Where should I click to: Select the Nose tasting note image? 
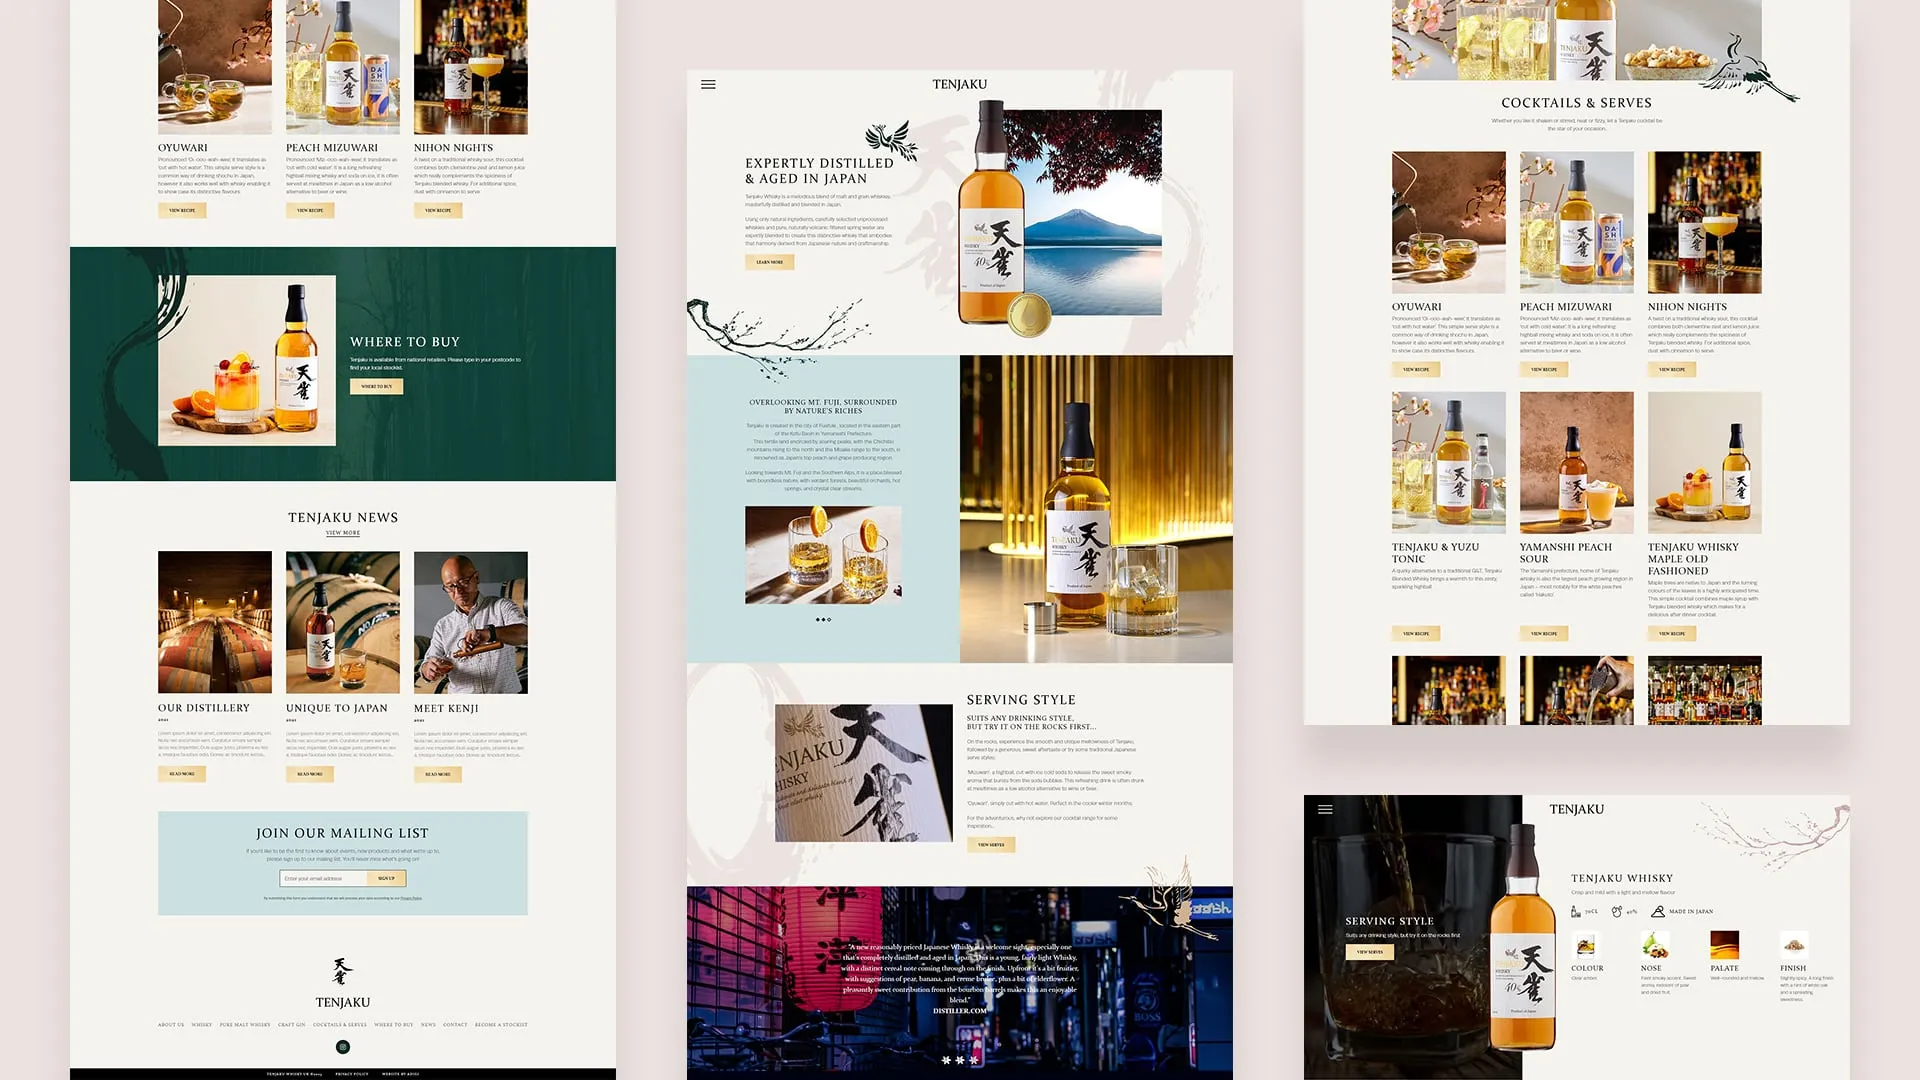pos(1655,946)
